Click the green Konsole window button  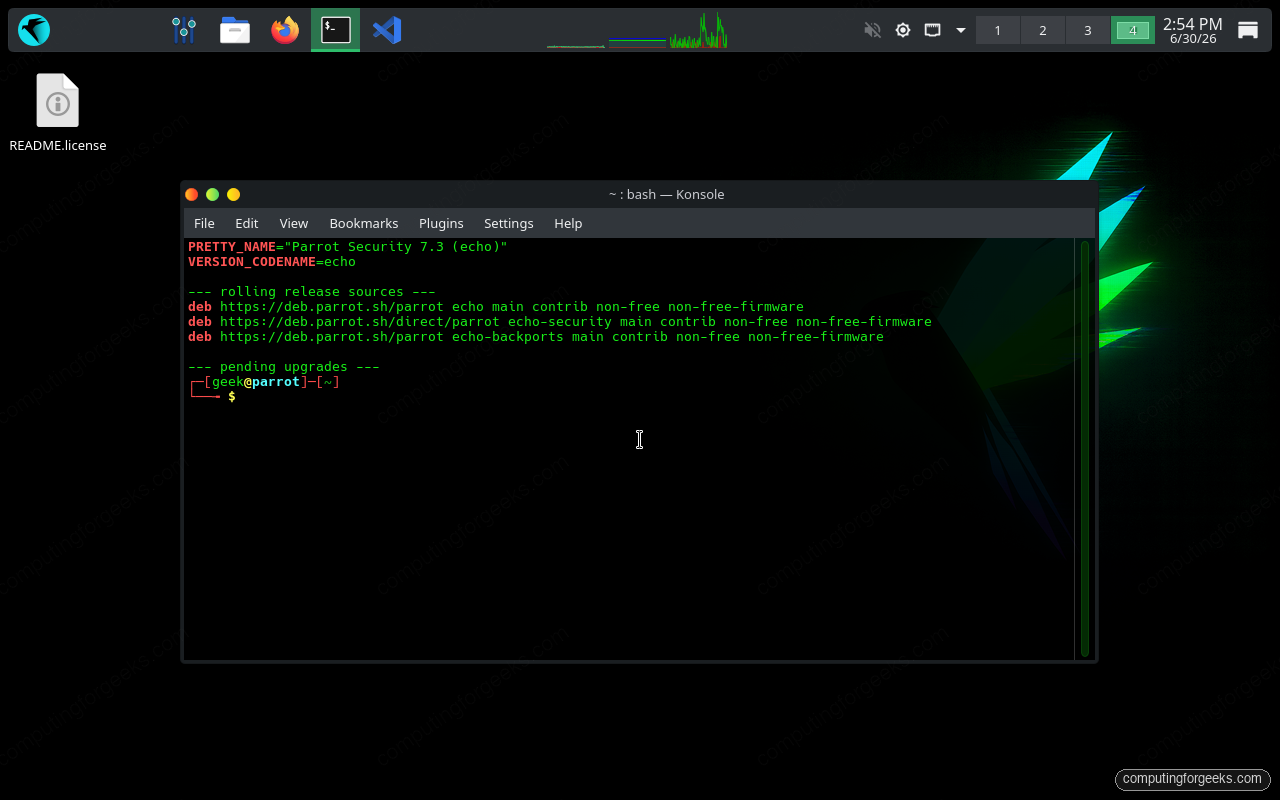pos(212,194)
